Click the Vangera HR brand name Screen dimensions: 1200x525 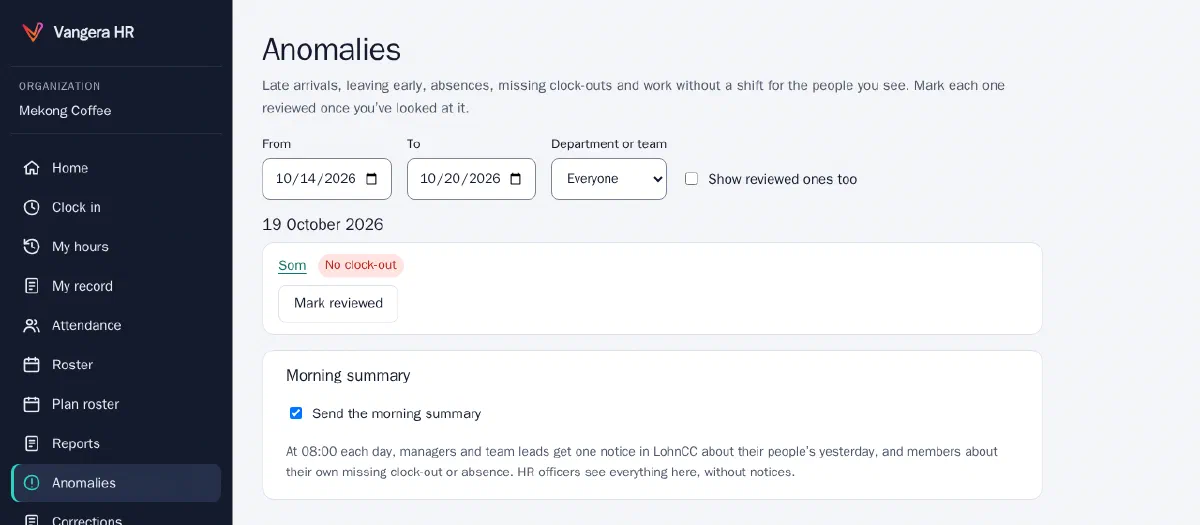click(x=94, y=32)
